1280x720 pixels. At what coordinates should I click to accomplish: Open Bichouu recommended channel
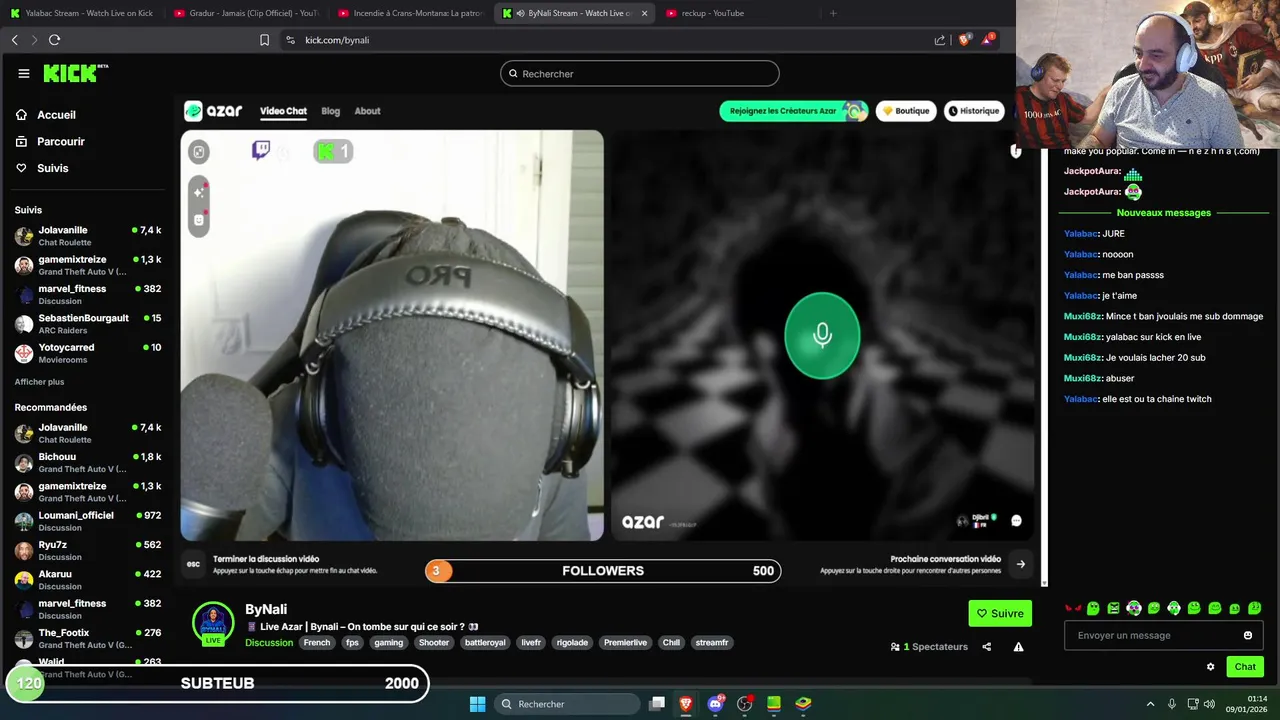pyautogui.click(x=88, y=463)
